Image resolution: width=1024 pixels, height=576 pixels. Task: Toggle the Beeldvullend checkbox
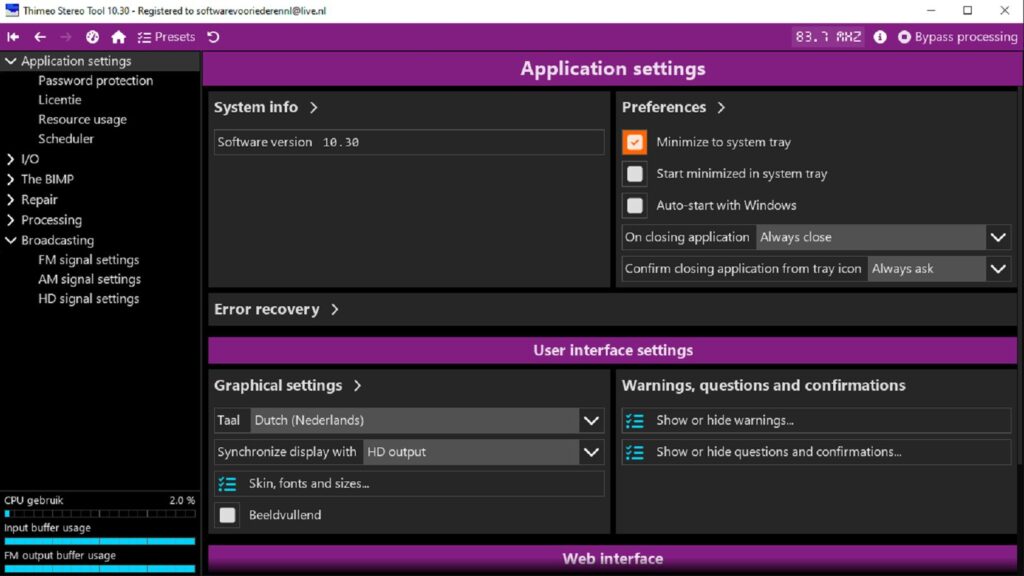pyautogui.click(x=227, y=515)
